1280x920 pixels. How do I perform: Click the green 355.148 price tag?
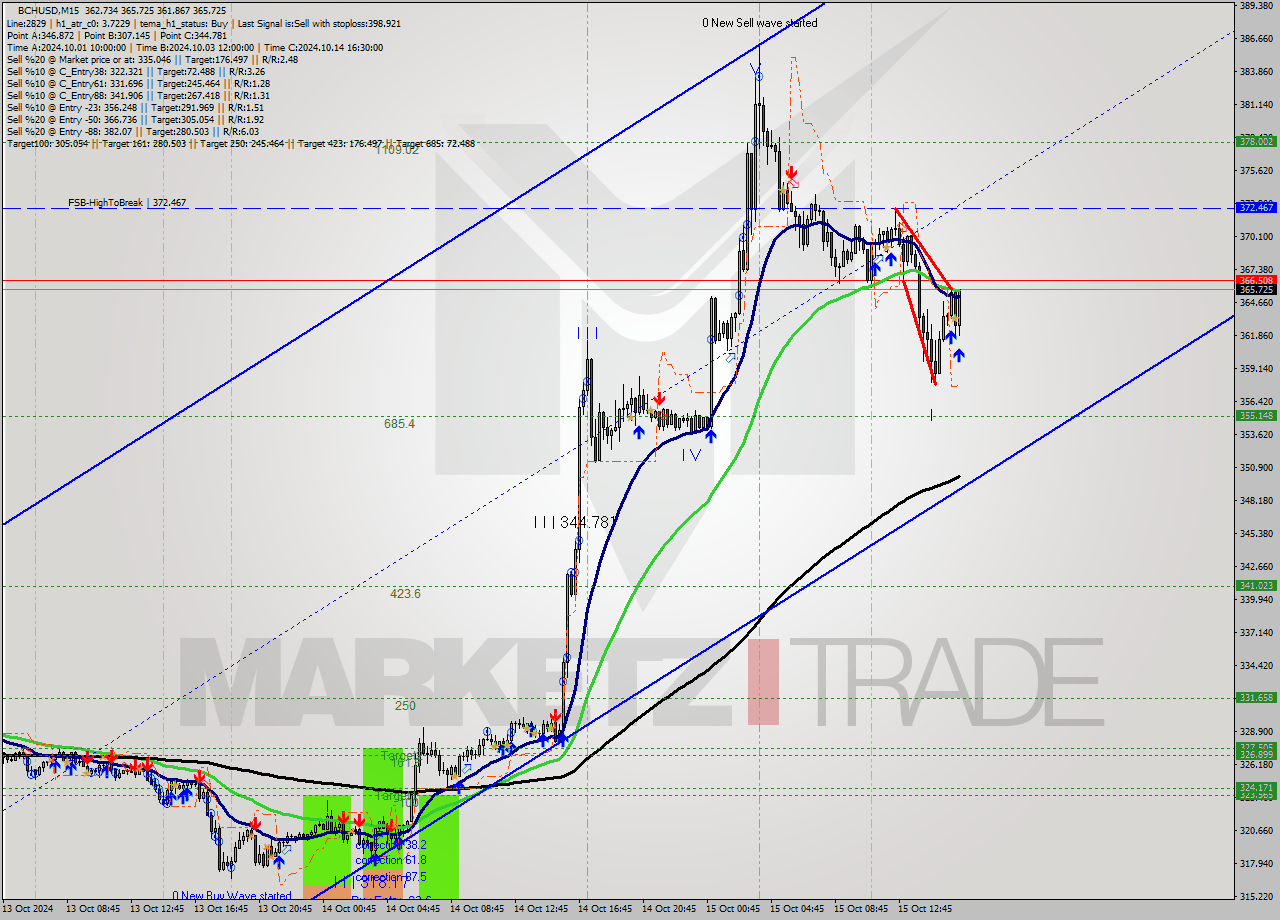tap(1256, 416)
